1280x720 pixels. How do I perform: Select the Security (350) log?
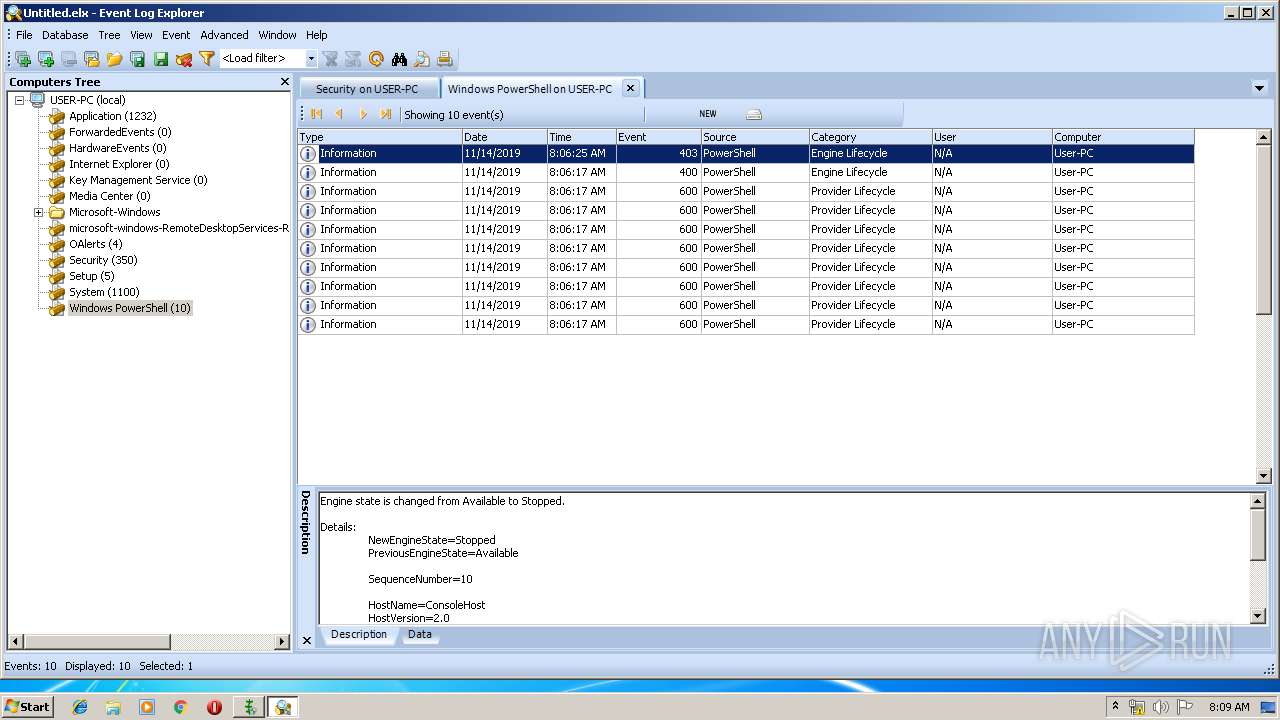pyautogui.click(x=103, y=260)
